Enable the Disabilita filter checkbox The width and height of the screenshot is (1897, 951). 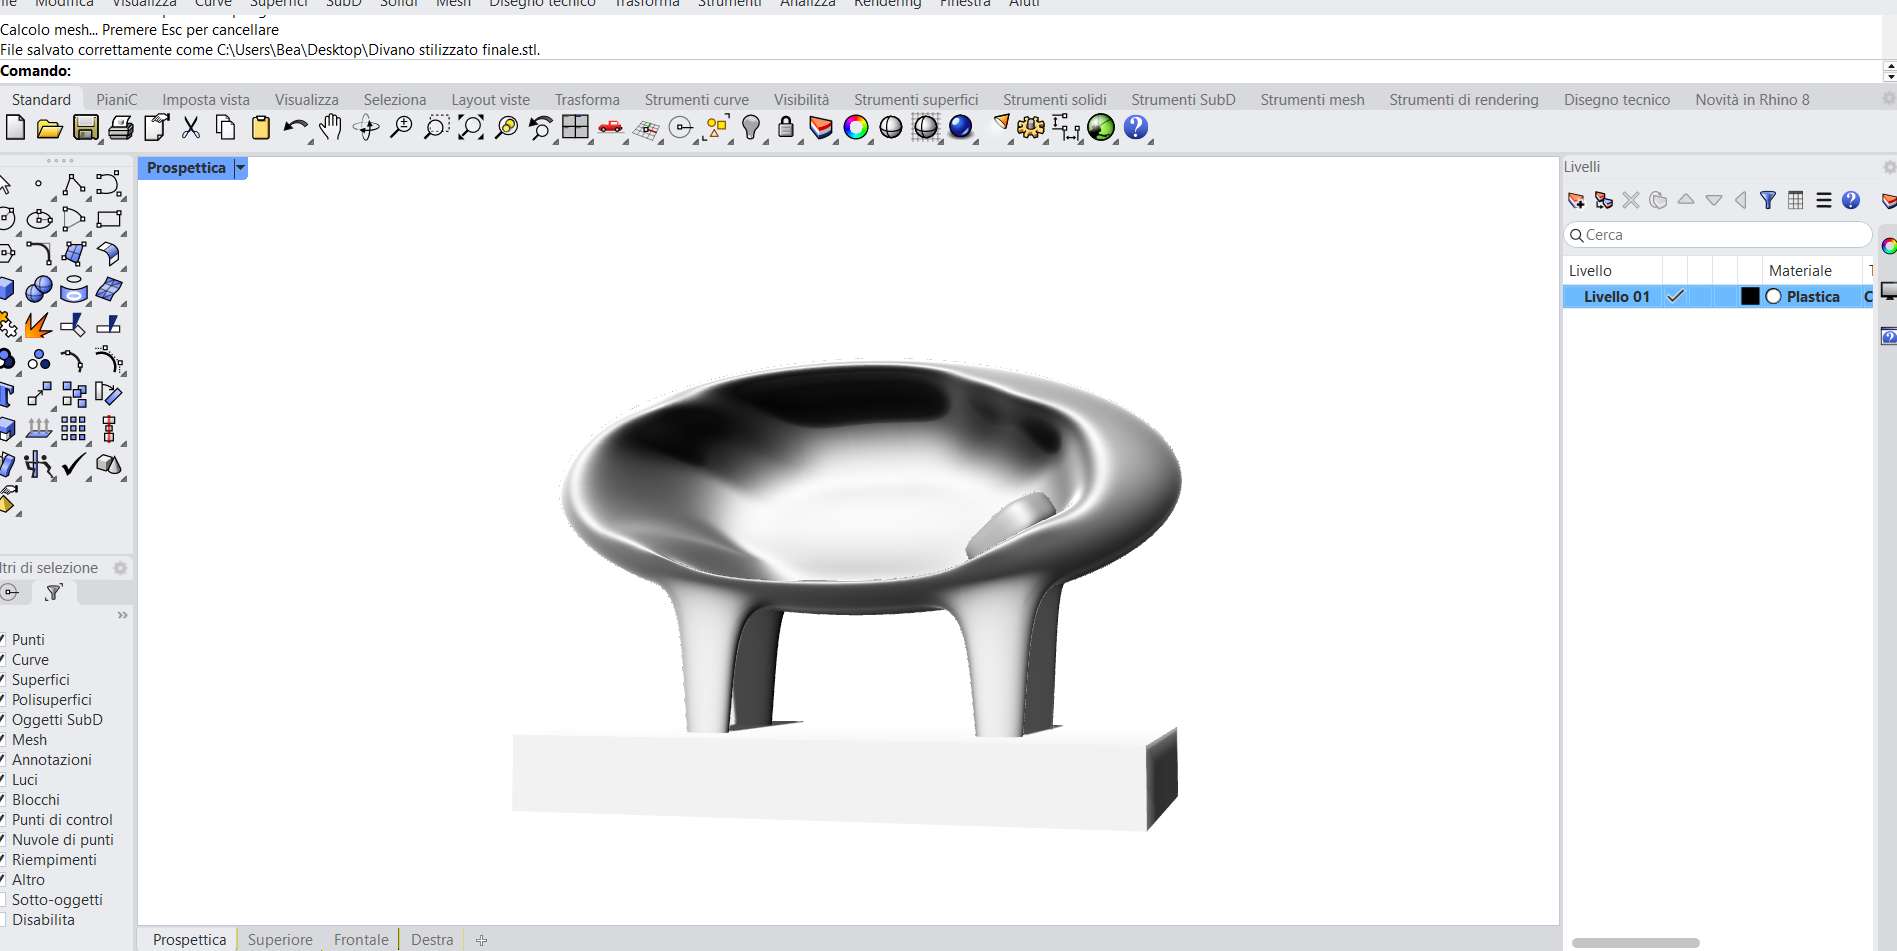coord(3,920)
